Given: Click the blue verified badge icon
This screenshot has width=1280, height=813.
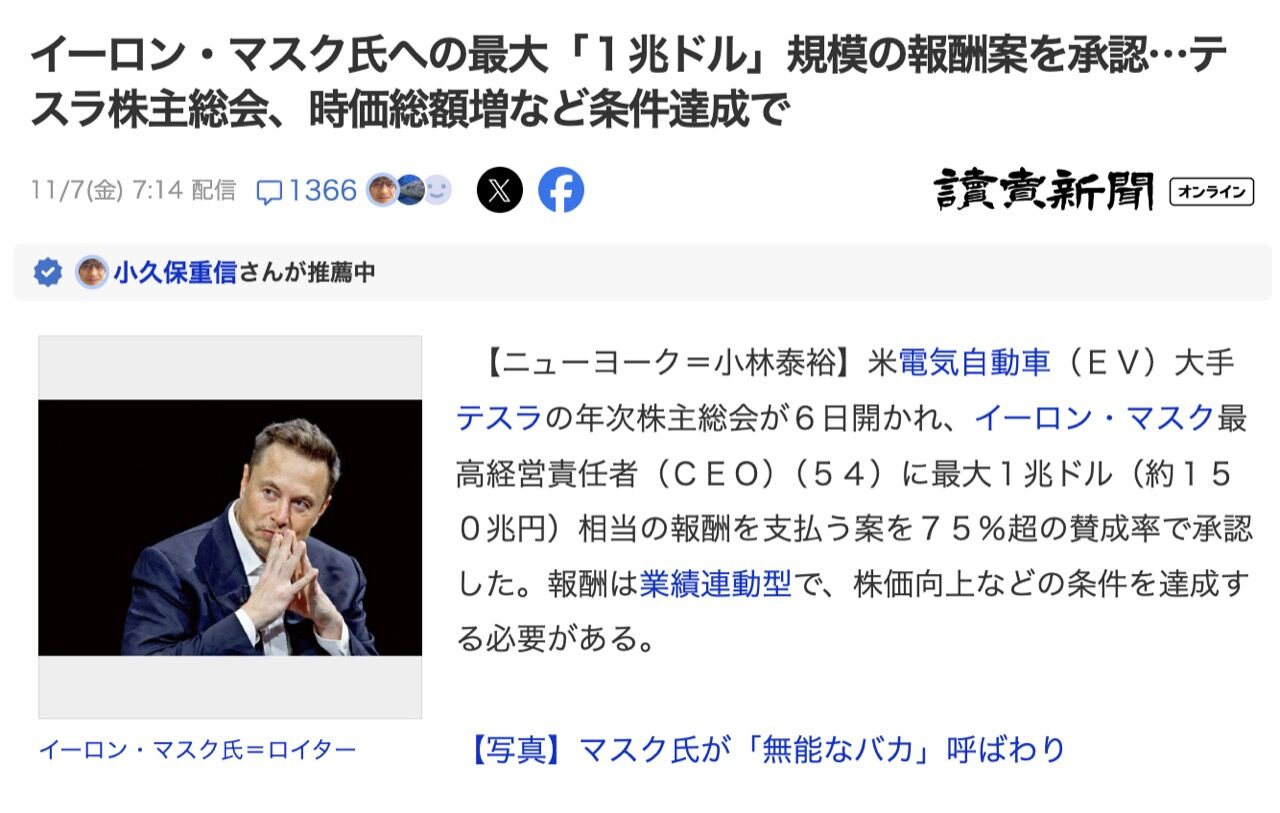Looking at the screenshot, I should (47, 272).
